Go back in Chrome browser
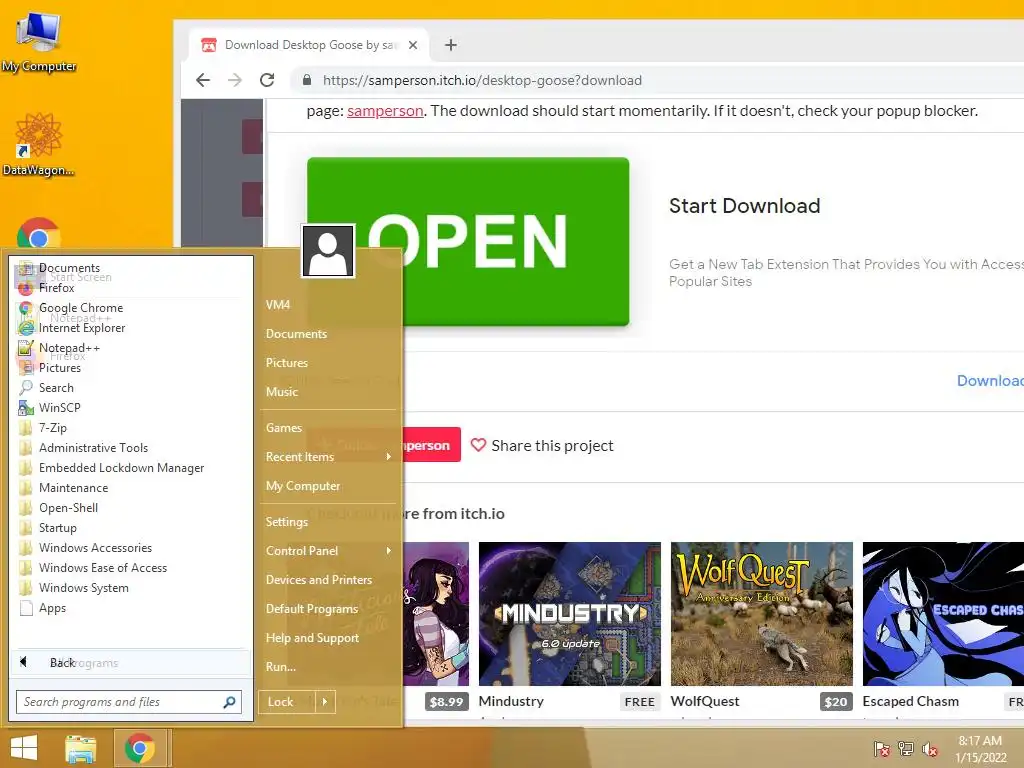Screen dimensions: 1024x768 point(203,80)
